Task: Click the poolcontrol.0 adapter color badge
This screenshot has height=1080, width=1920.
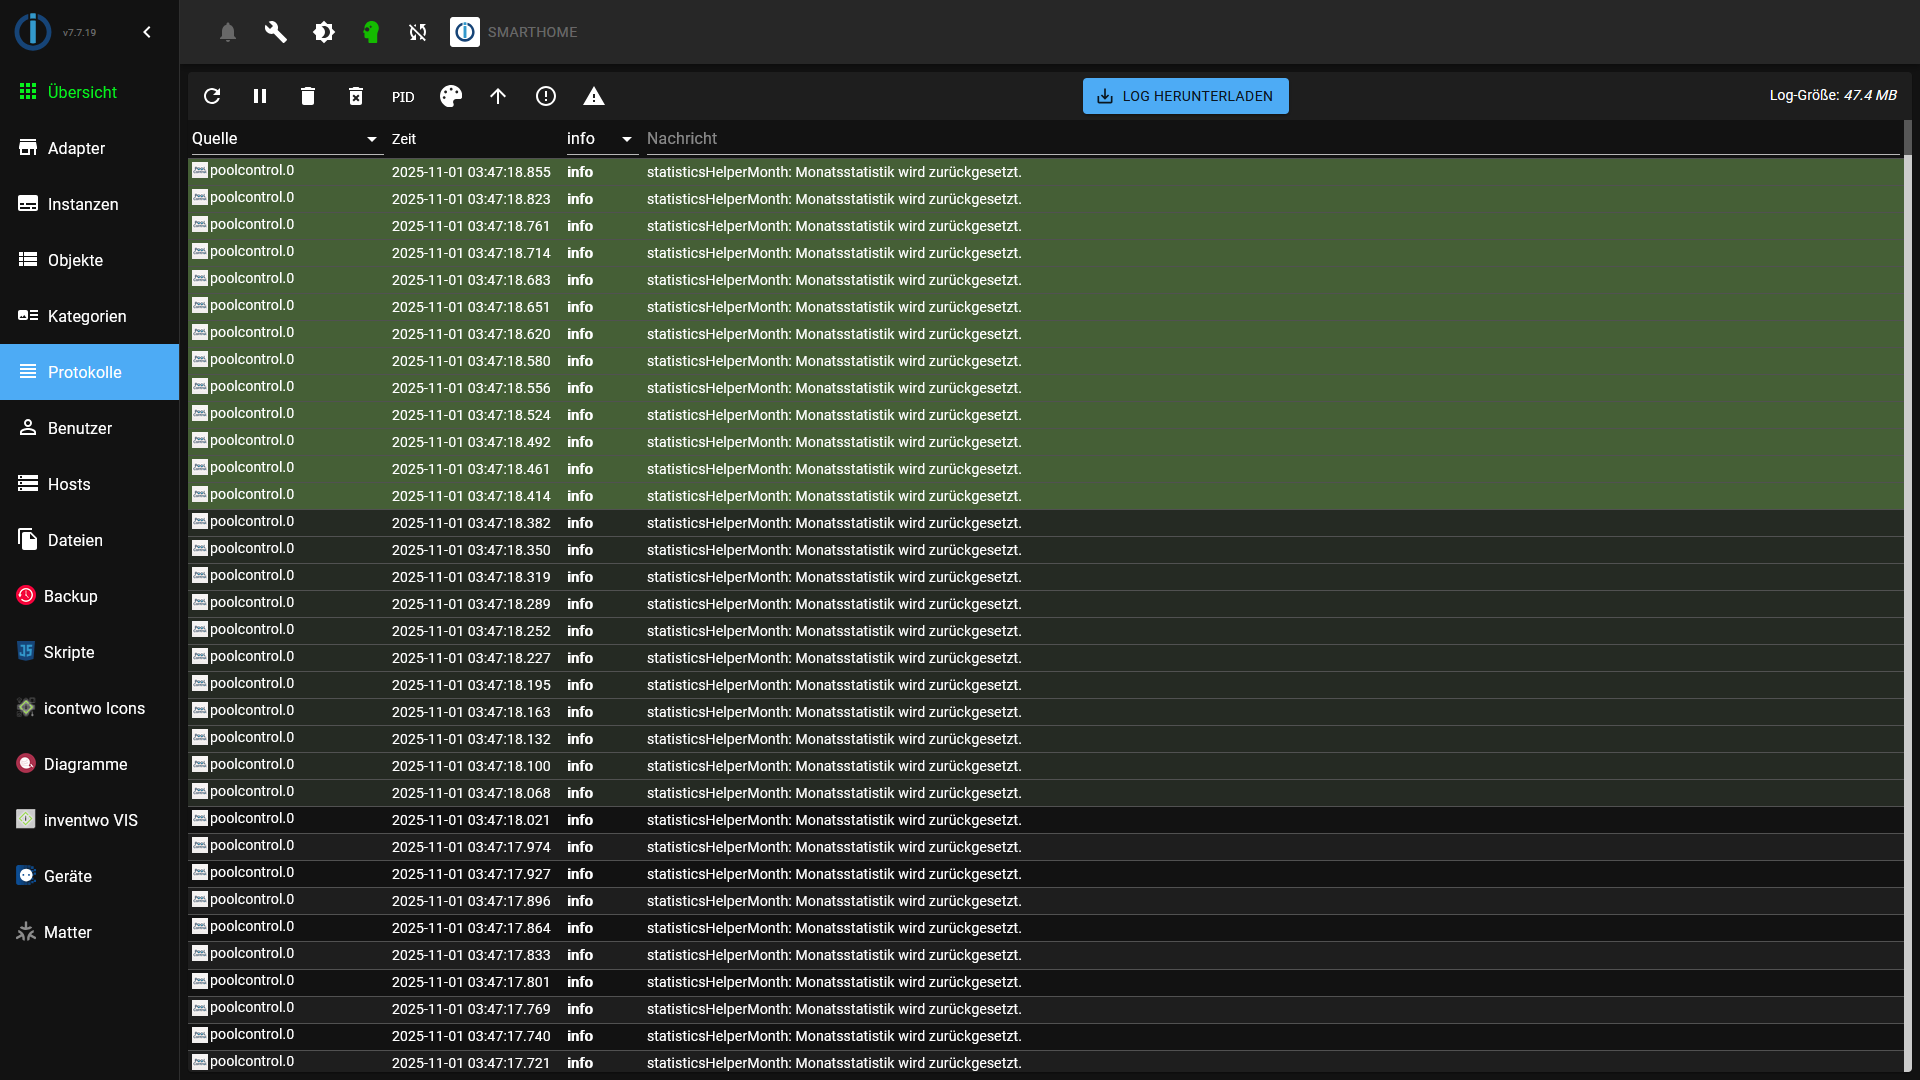Action: click(x=201, y=170)
